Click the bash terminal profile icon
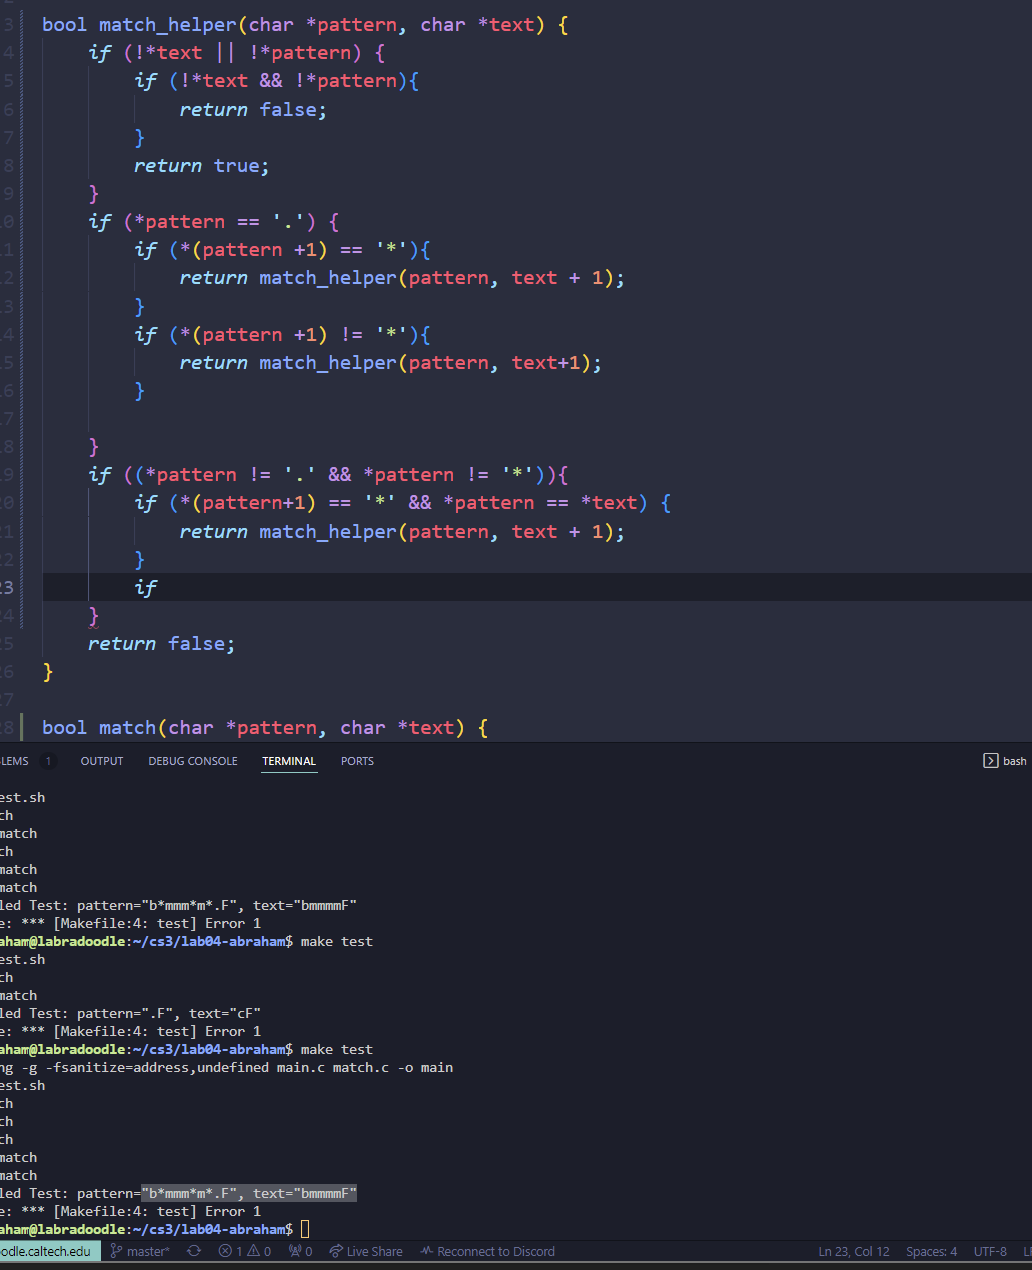The height and width of the screenshot is (1270, 1032). click(991, 761)
